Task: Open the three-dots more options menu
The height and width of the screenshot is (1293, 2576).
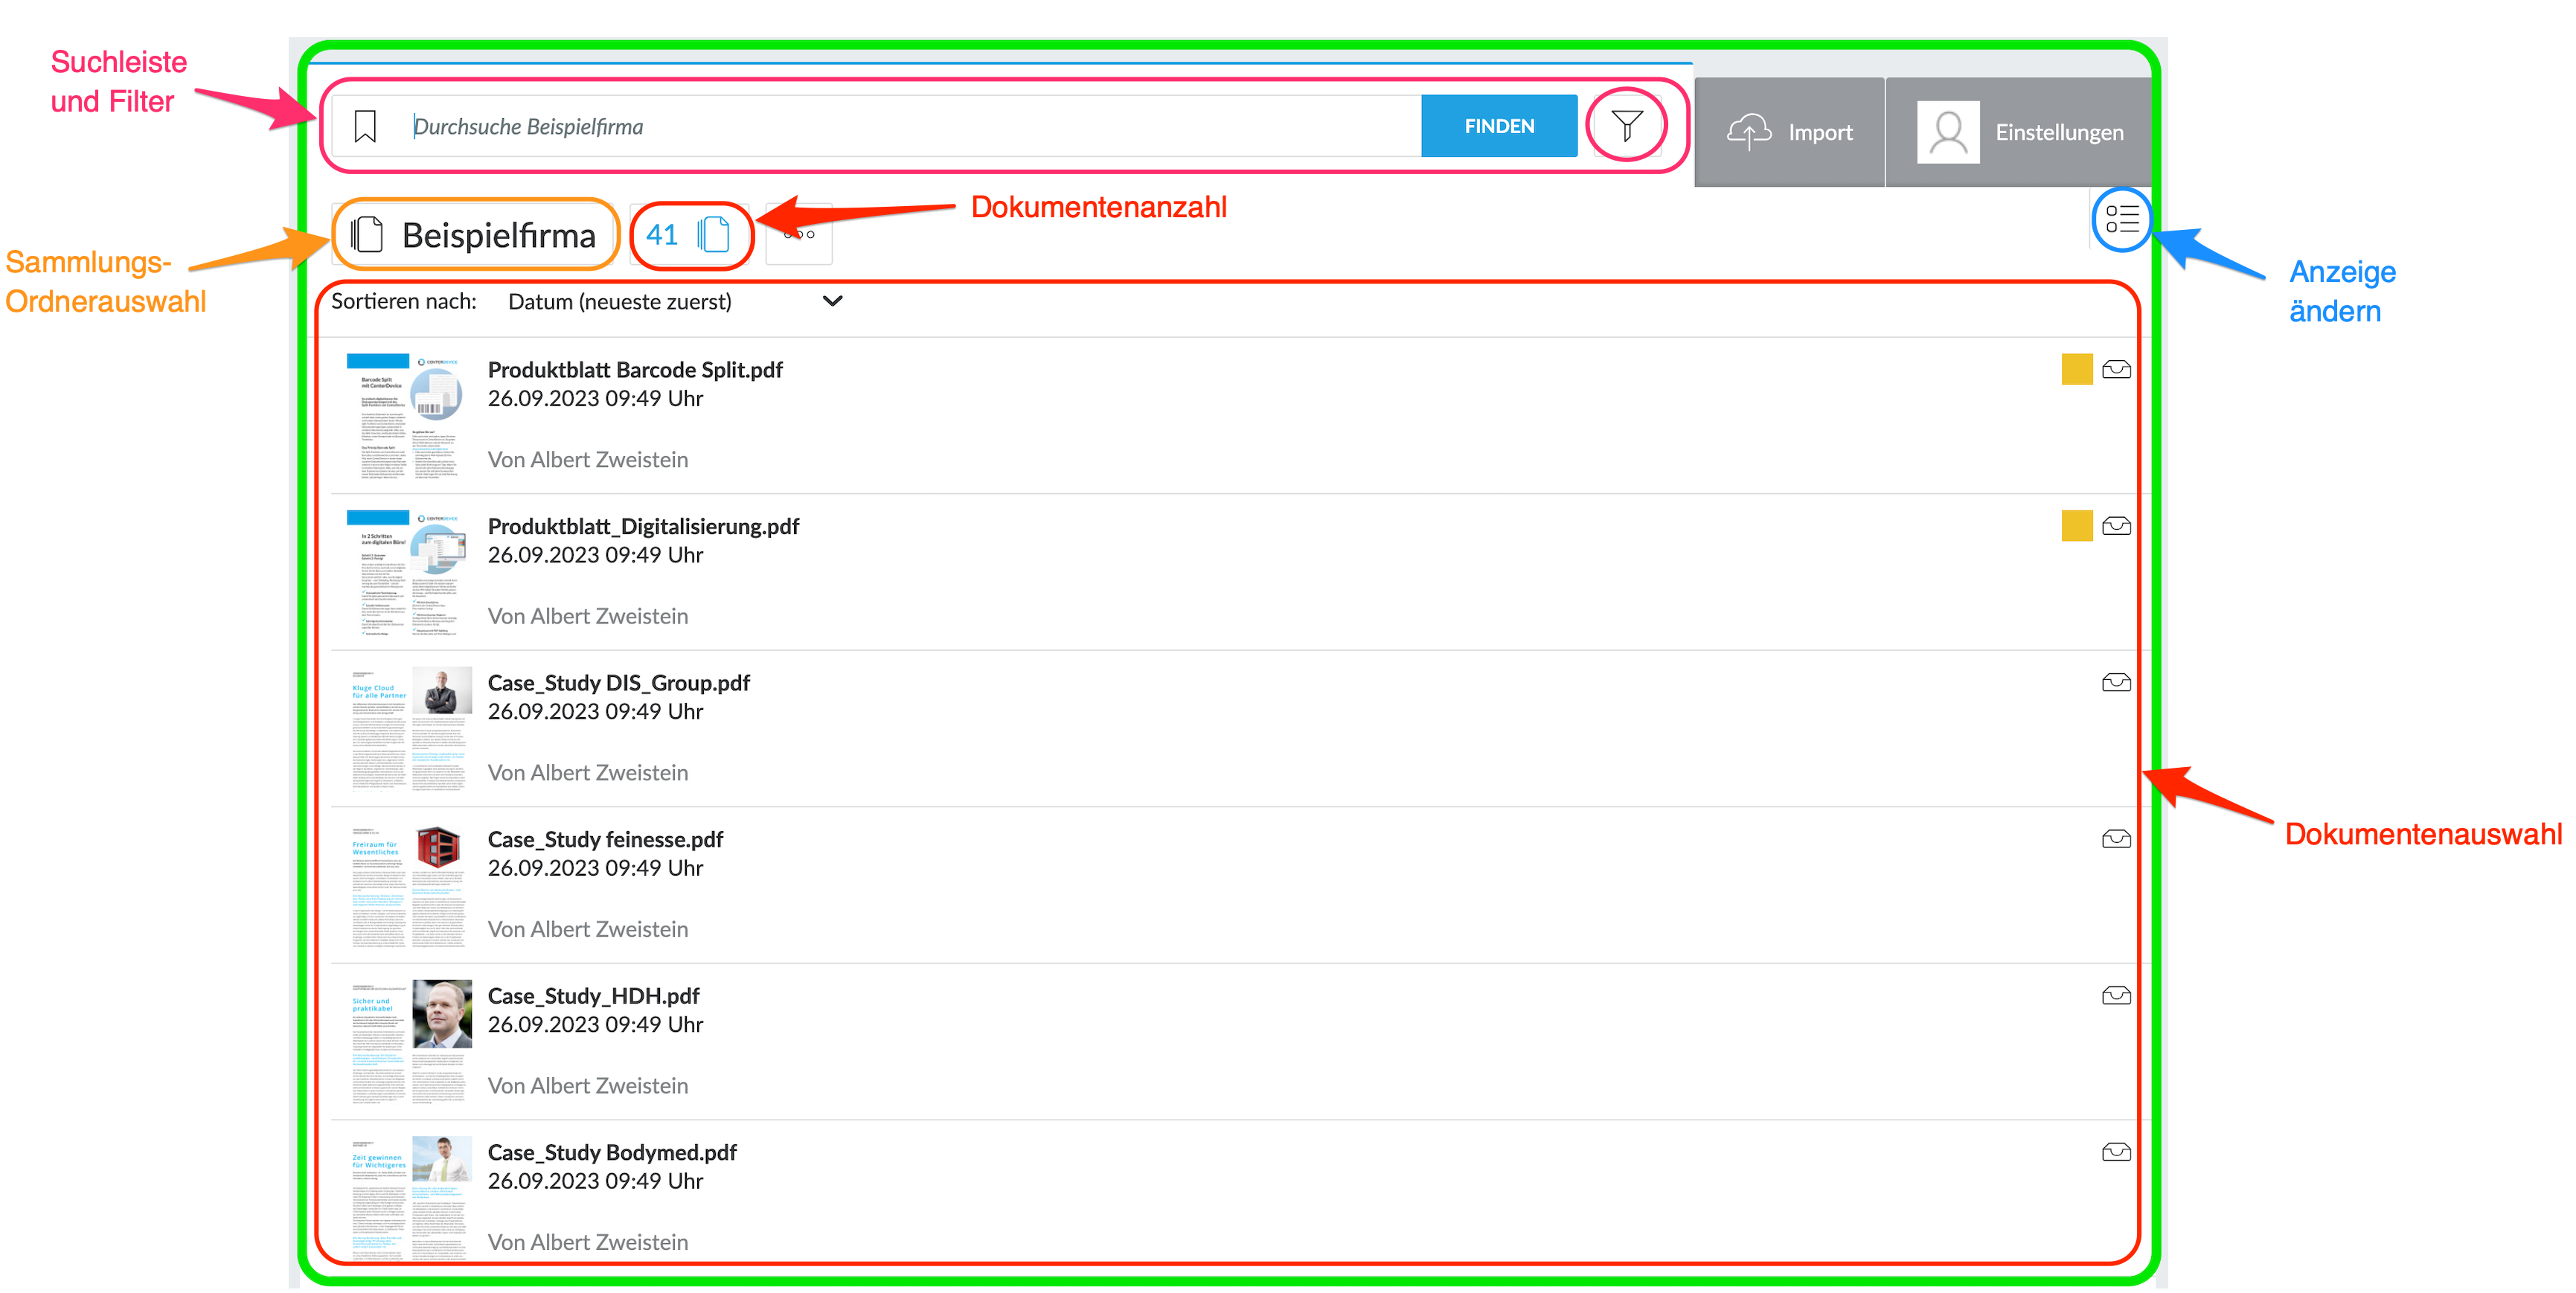Action: point(799,235)
